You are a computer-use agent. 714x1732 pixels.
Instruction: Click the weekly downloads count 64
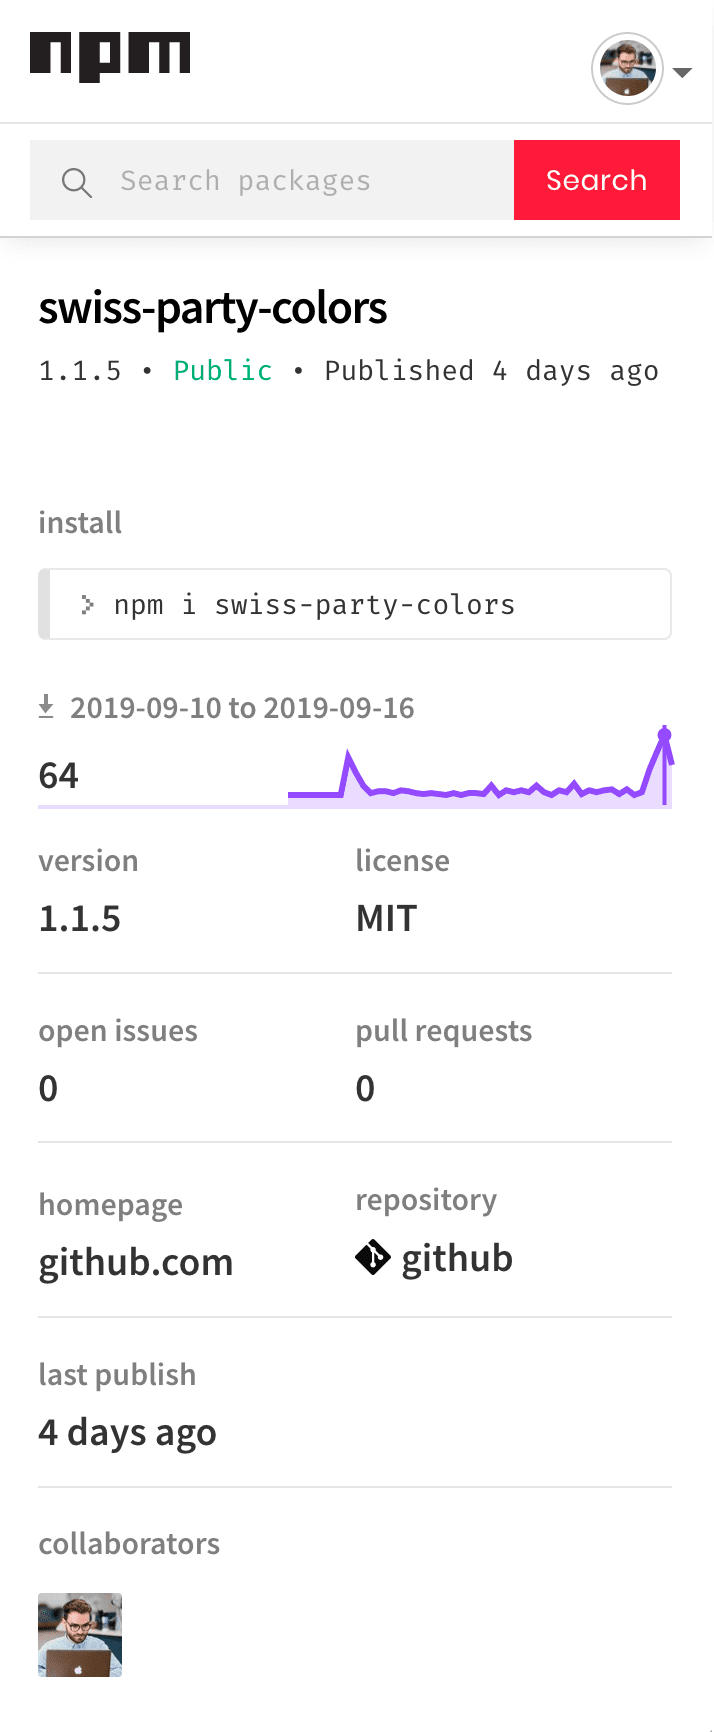(x=59, y=776)
